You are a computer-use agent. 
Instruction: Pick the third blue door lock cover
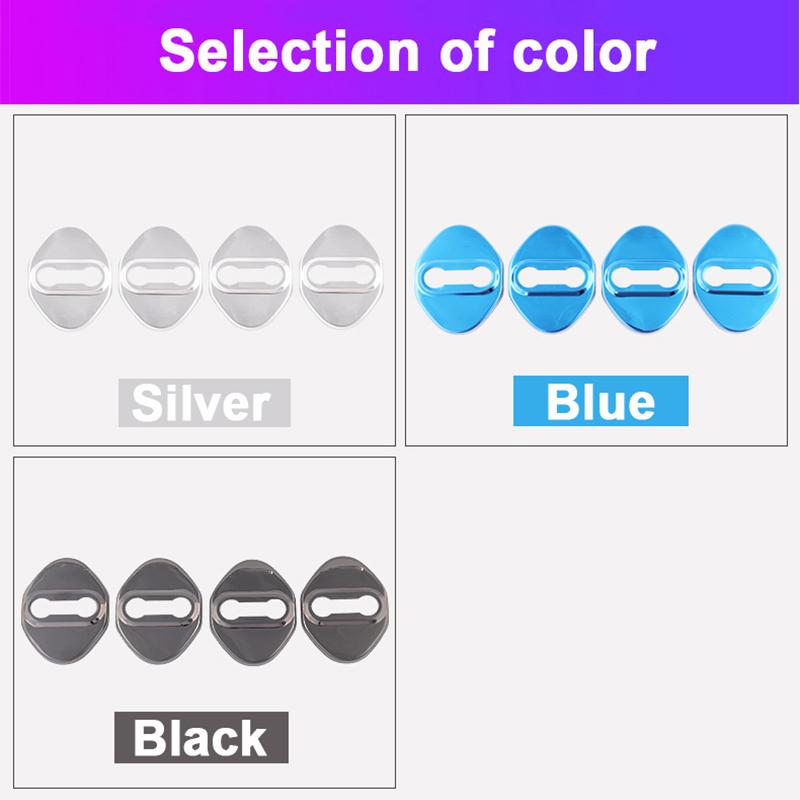pyautogui.click(x=644, y=276)
